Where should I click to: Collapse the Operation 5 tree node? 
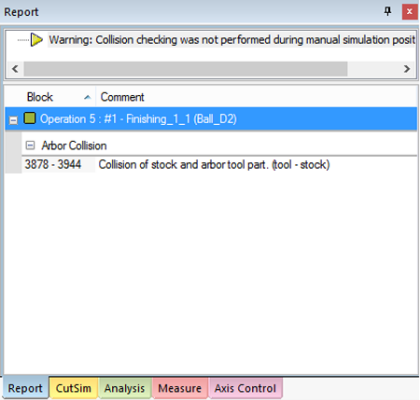pyautogui.click(x=13, y=120)
